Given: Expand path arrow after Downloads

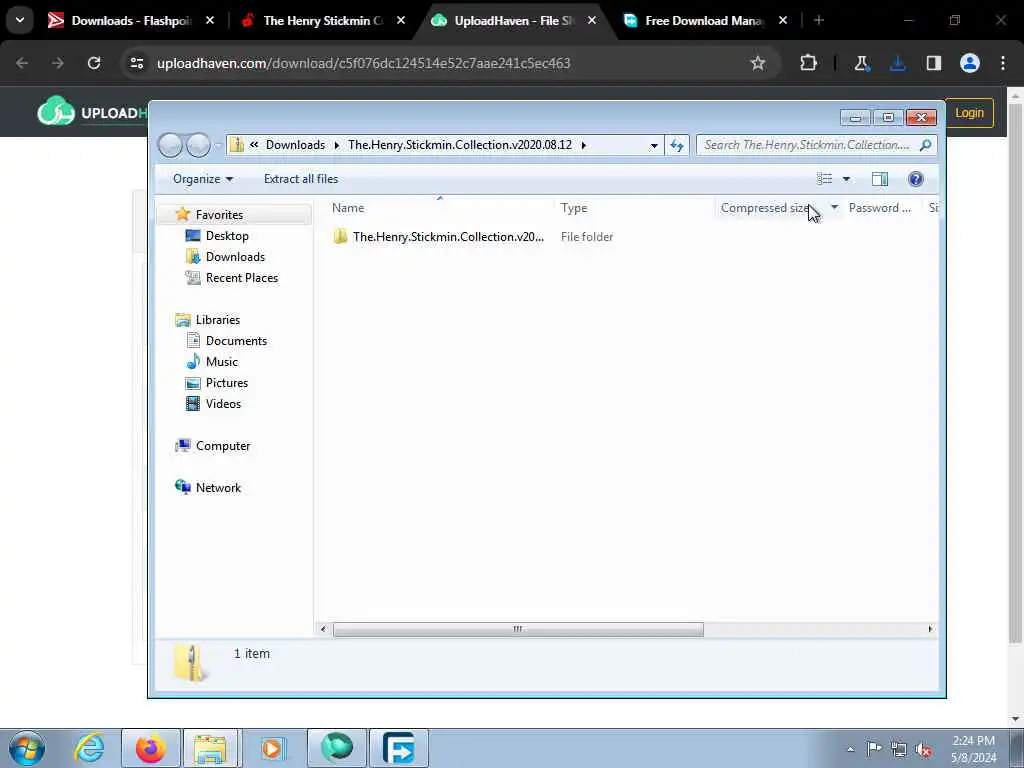Looking at the screenshot, I should [x=337, y=145].
